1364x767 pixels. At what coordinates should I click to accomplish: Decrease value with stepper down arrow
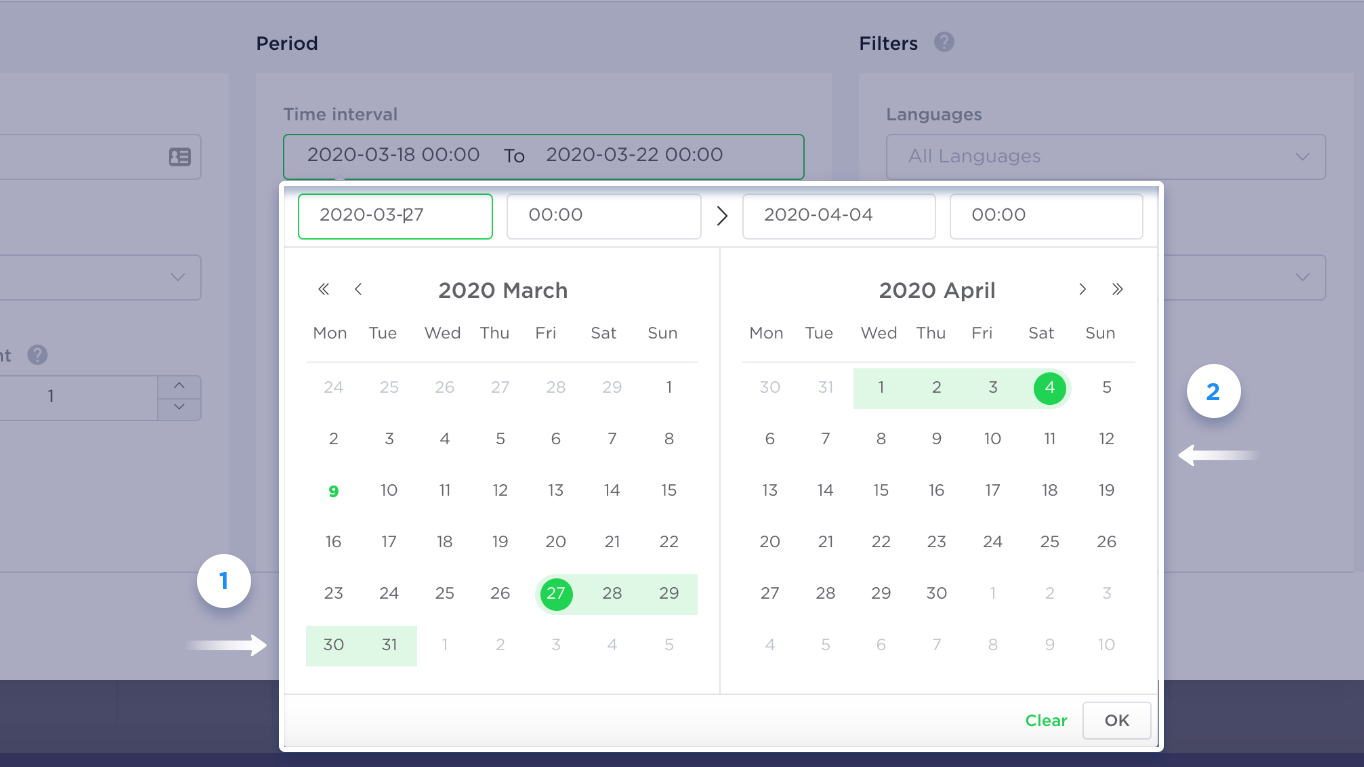click(179, 408)
